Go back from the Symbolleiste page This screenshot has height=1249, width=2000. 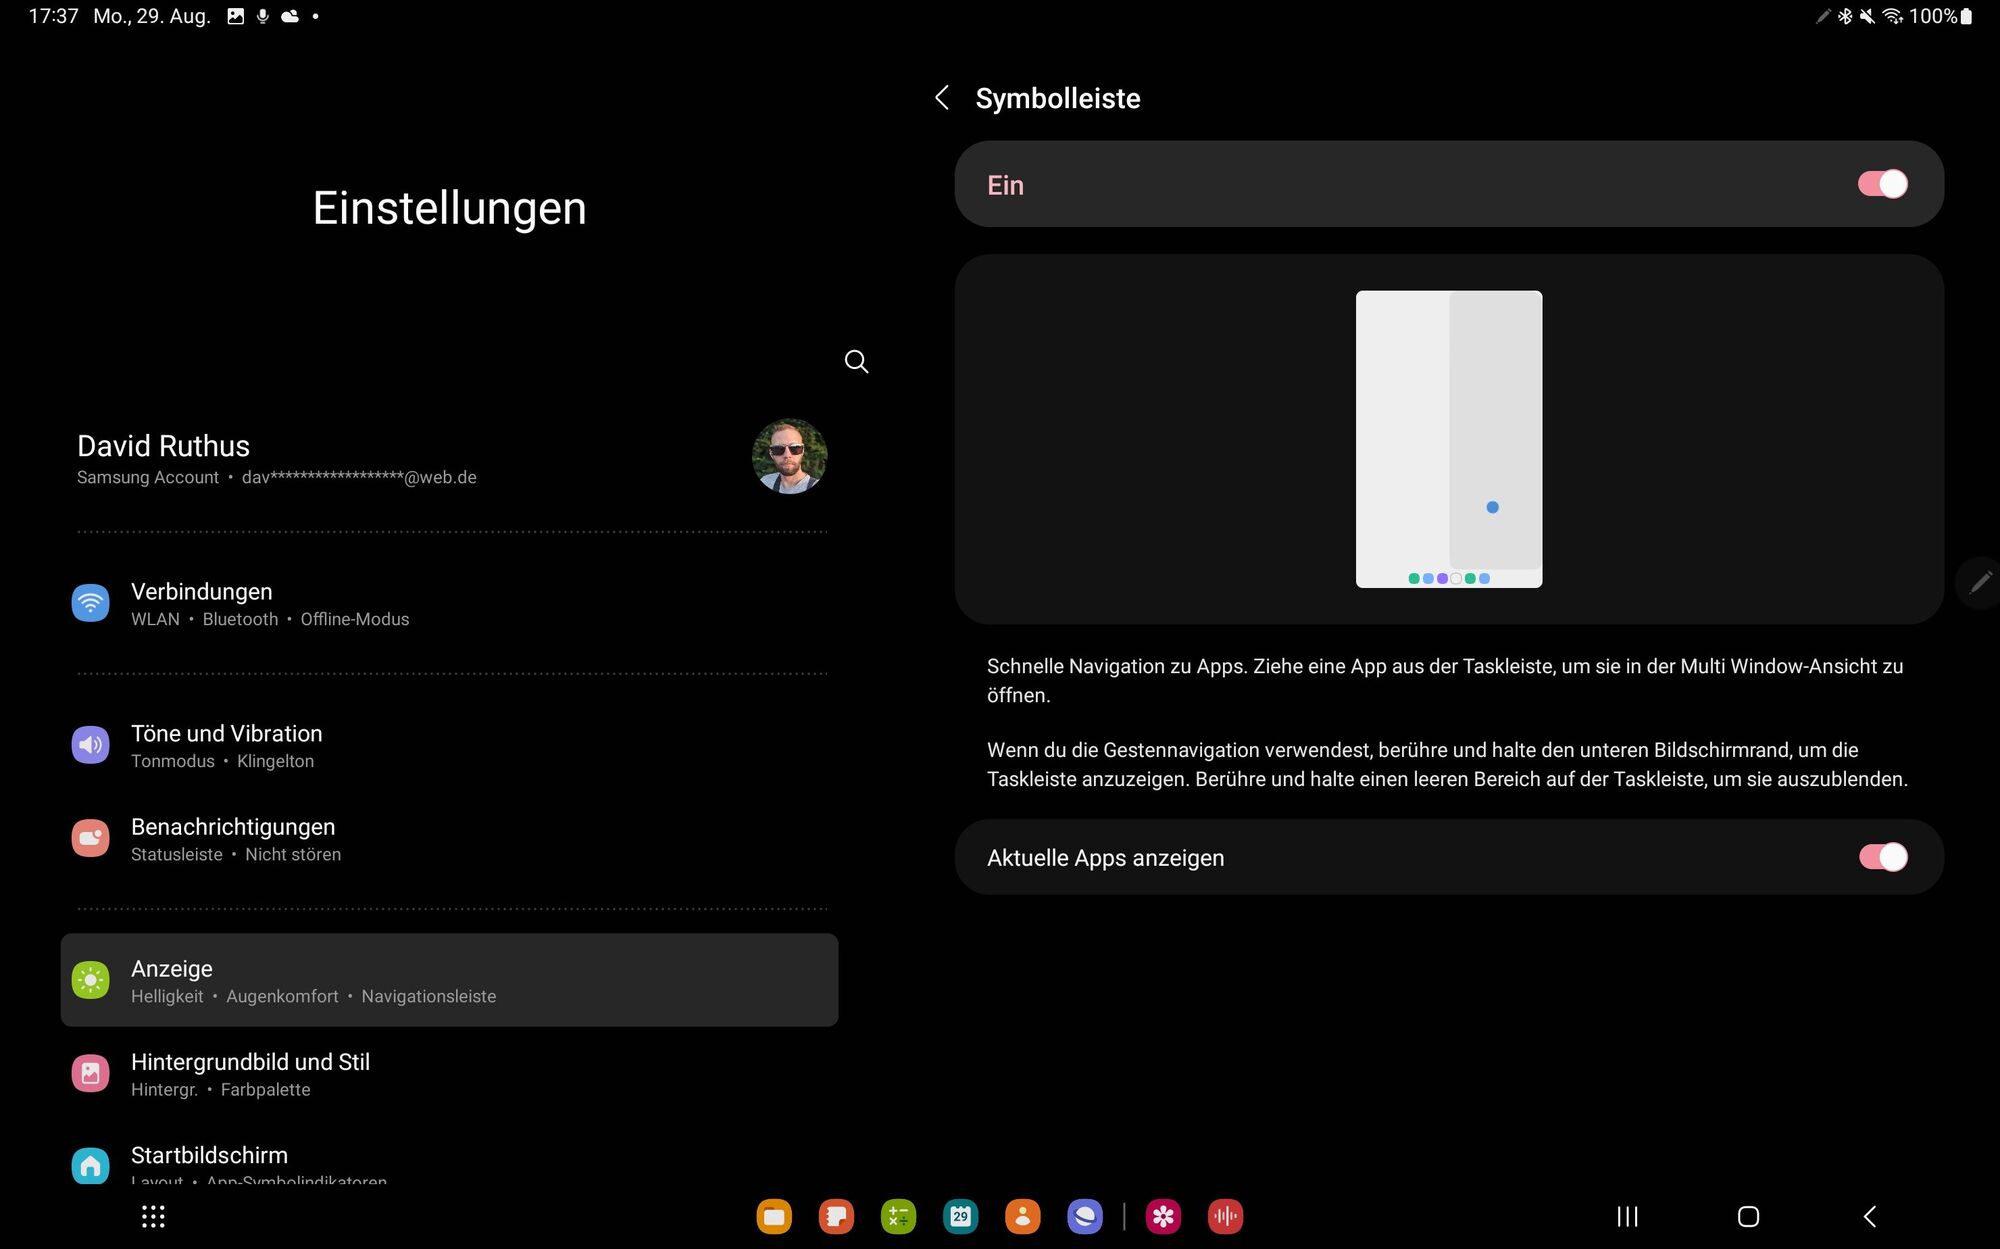(941, 98)
